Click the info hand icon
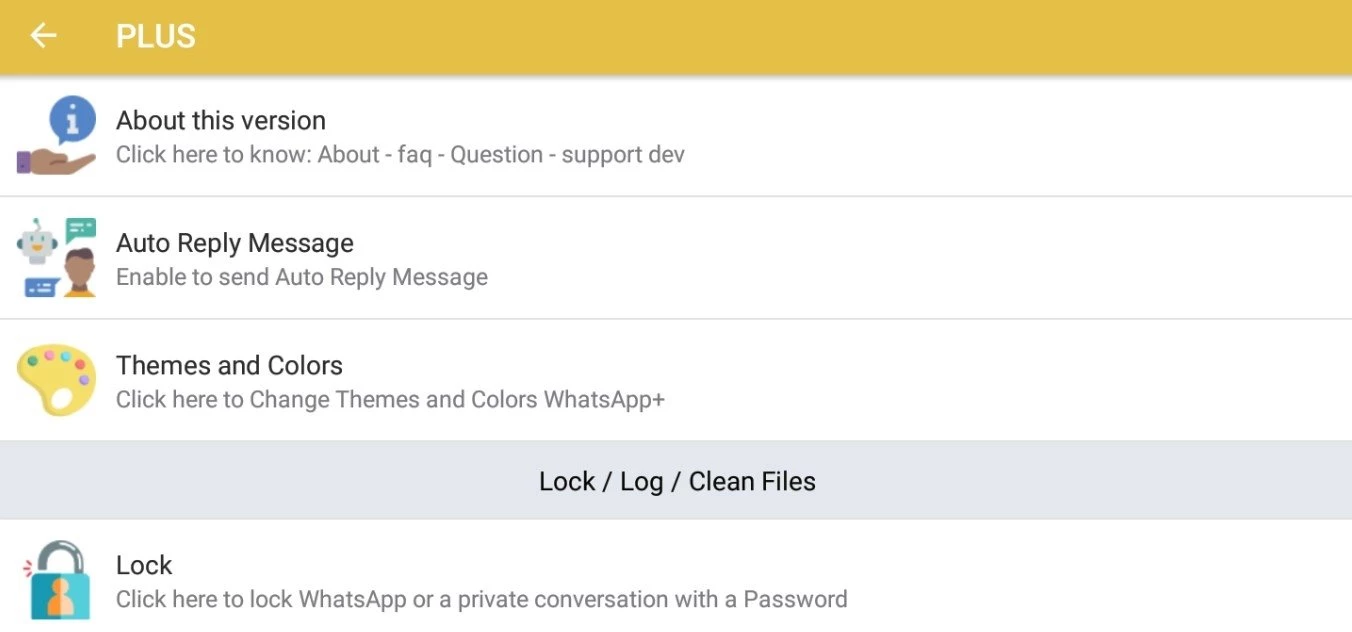 (57, 135)
